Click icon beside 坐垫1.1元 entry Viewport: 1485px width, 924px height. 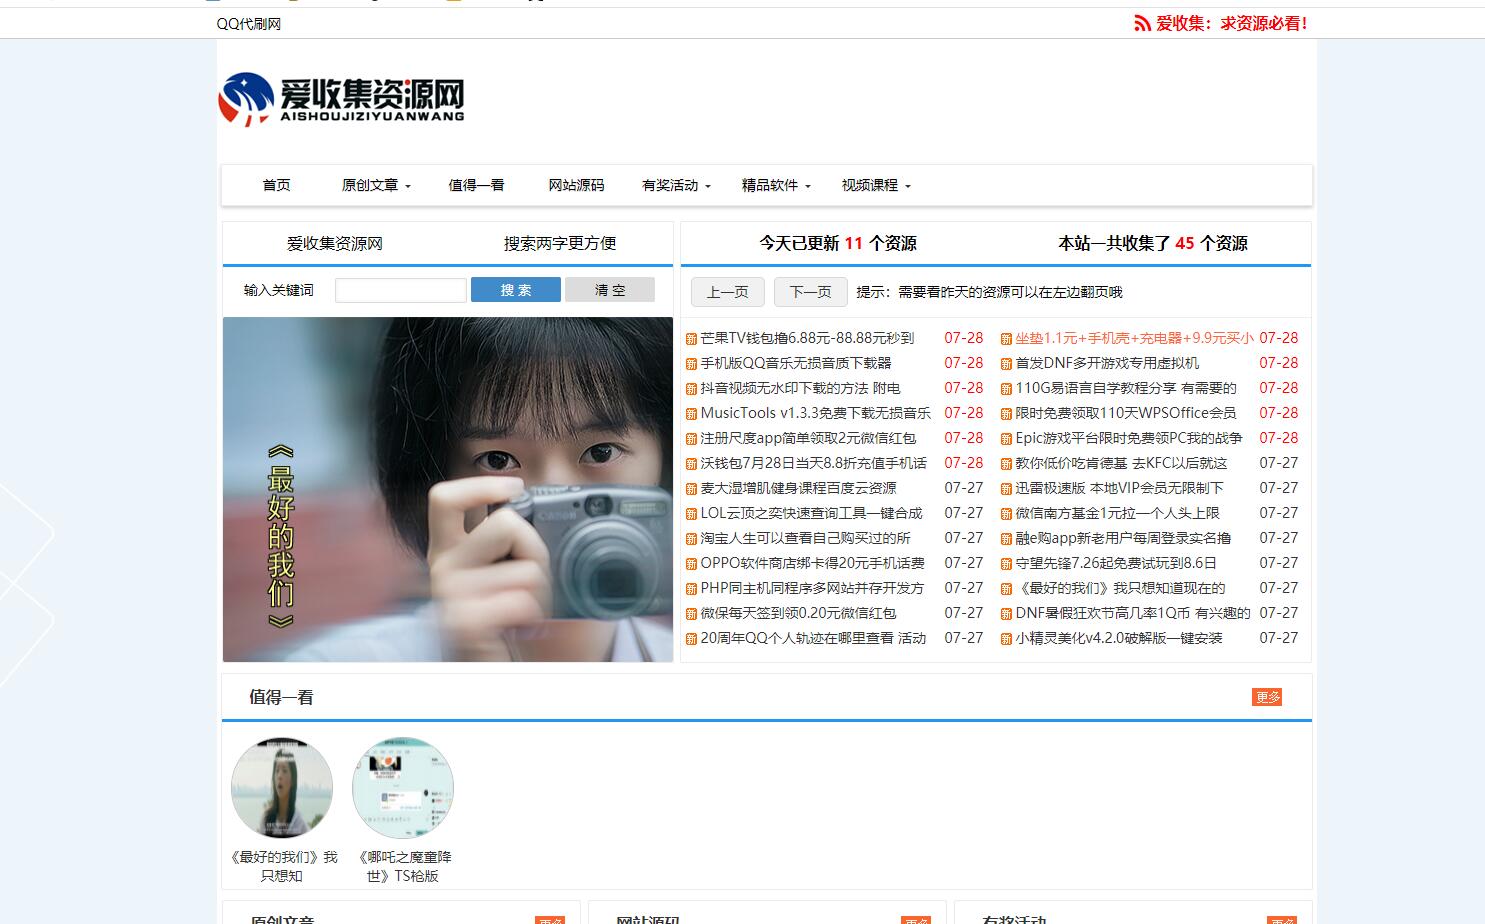click(1006, 339)
